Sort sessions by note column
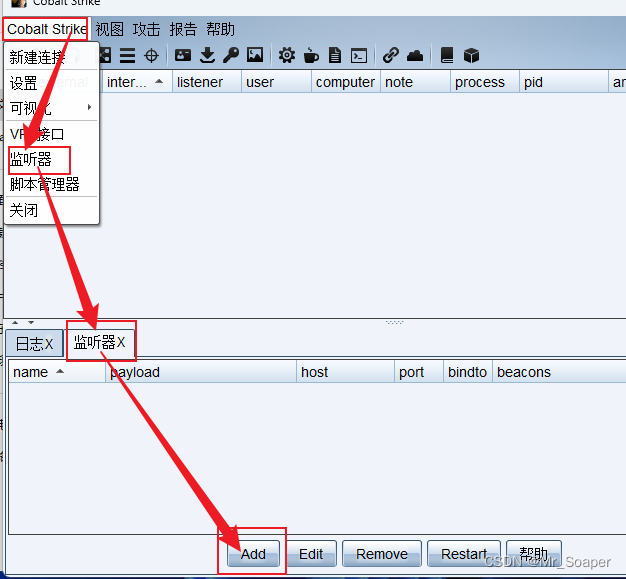The width and height of the screenshot is (626, 579). click(x=415, y=82)
